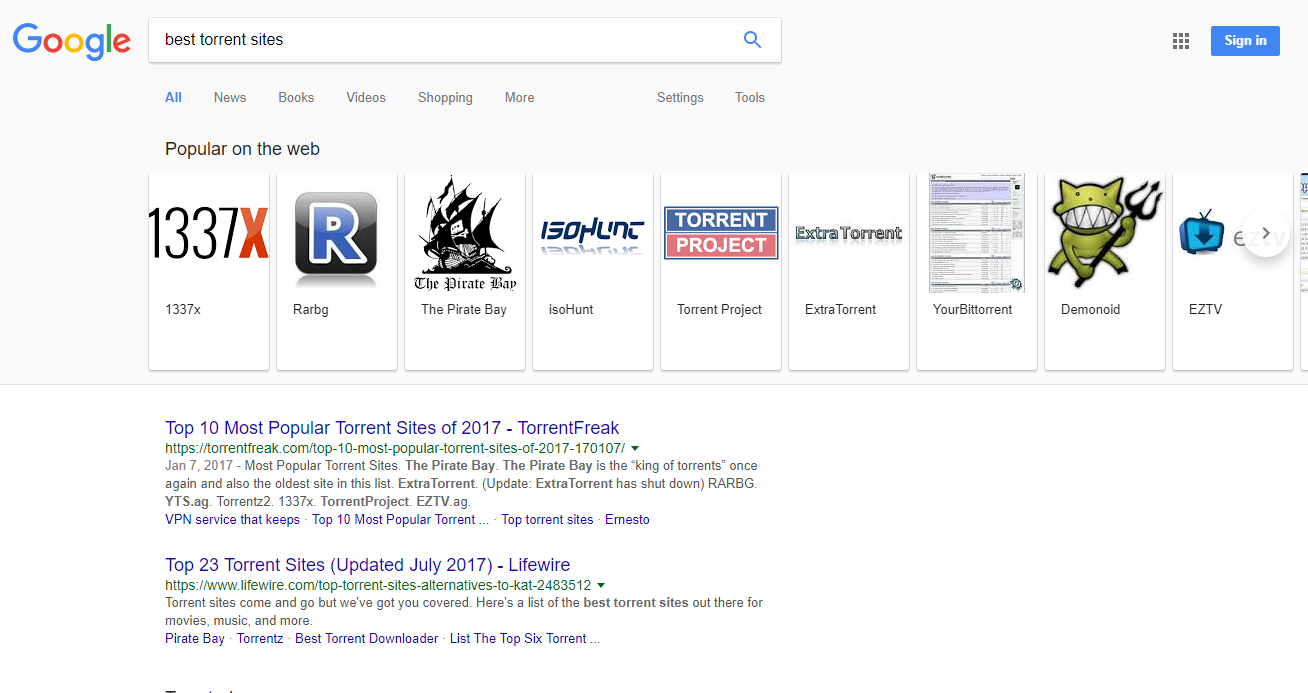Expand the Lifewire URL dropdown arrow
This screenshot has width=1308, height=693.
coord(601,585)
